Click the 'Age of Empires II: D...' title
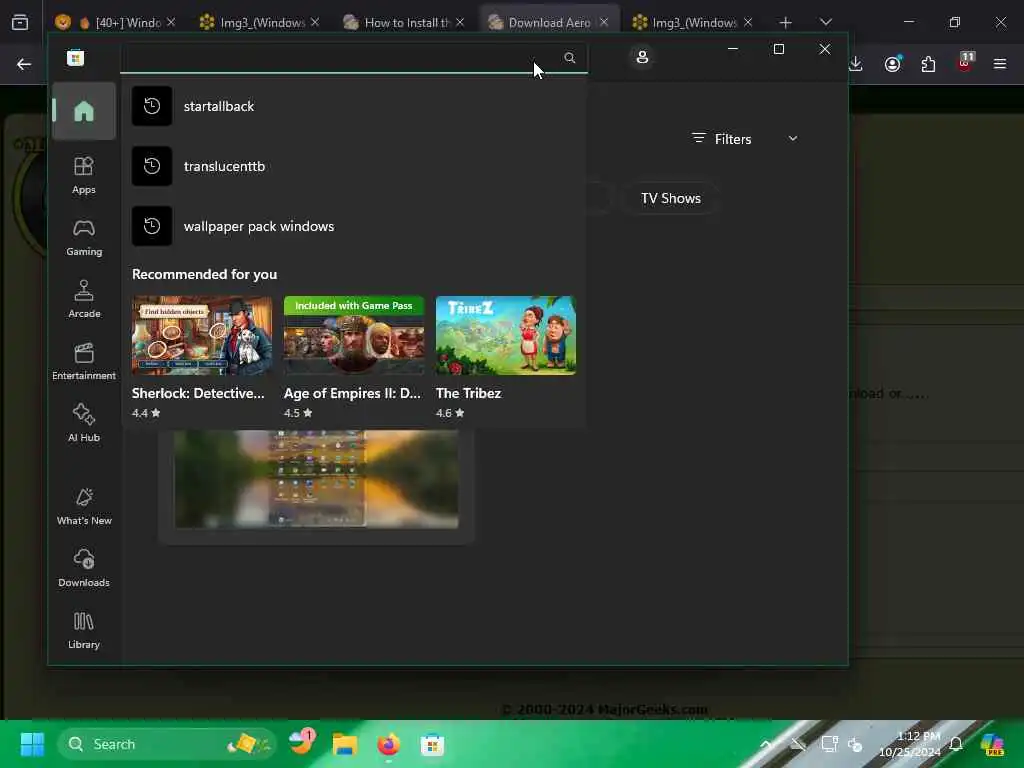1024x768 pixels. coord(352,393)
